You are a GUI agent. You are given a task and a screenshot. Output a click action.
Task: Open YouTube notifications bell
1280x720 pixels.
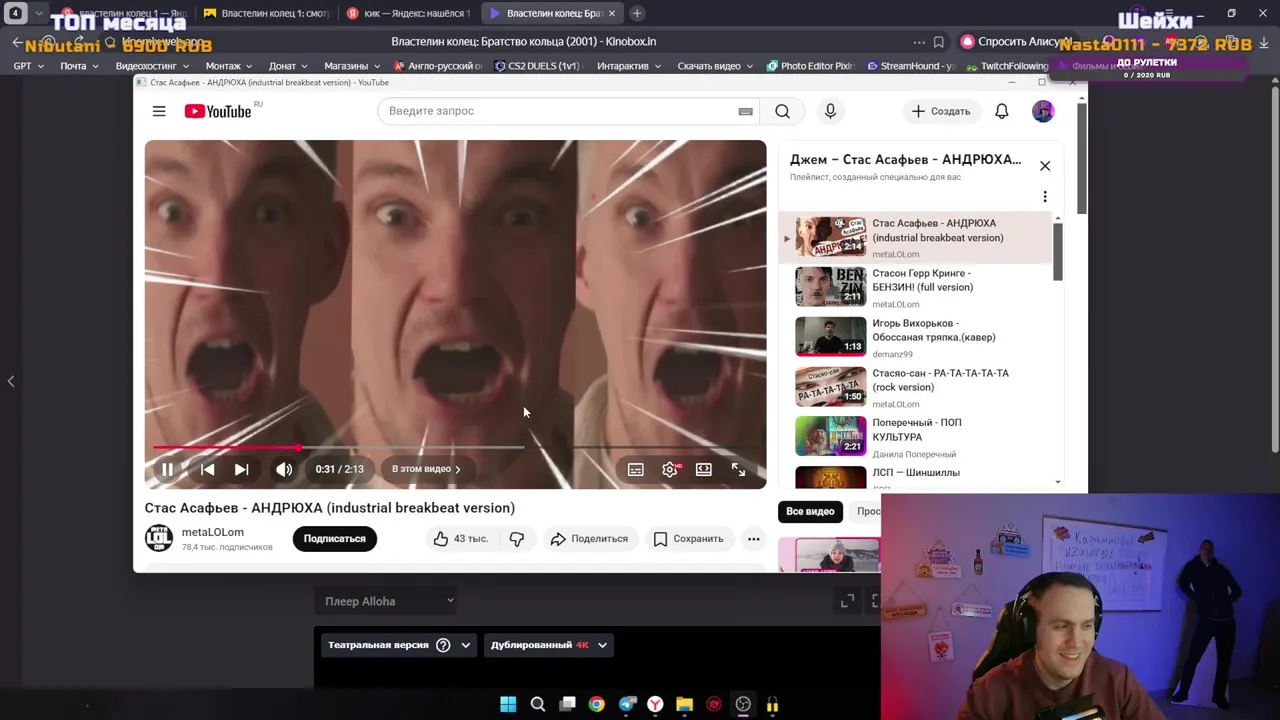1001,111
